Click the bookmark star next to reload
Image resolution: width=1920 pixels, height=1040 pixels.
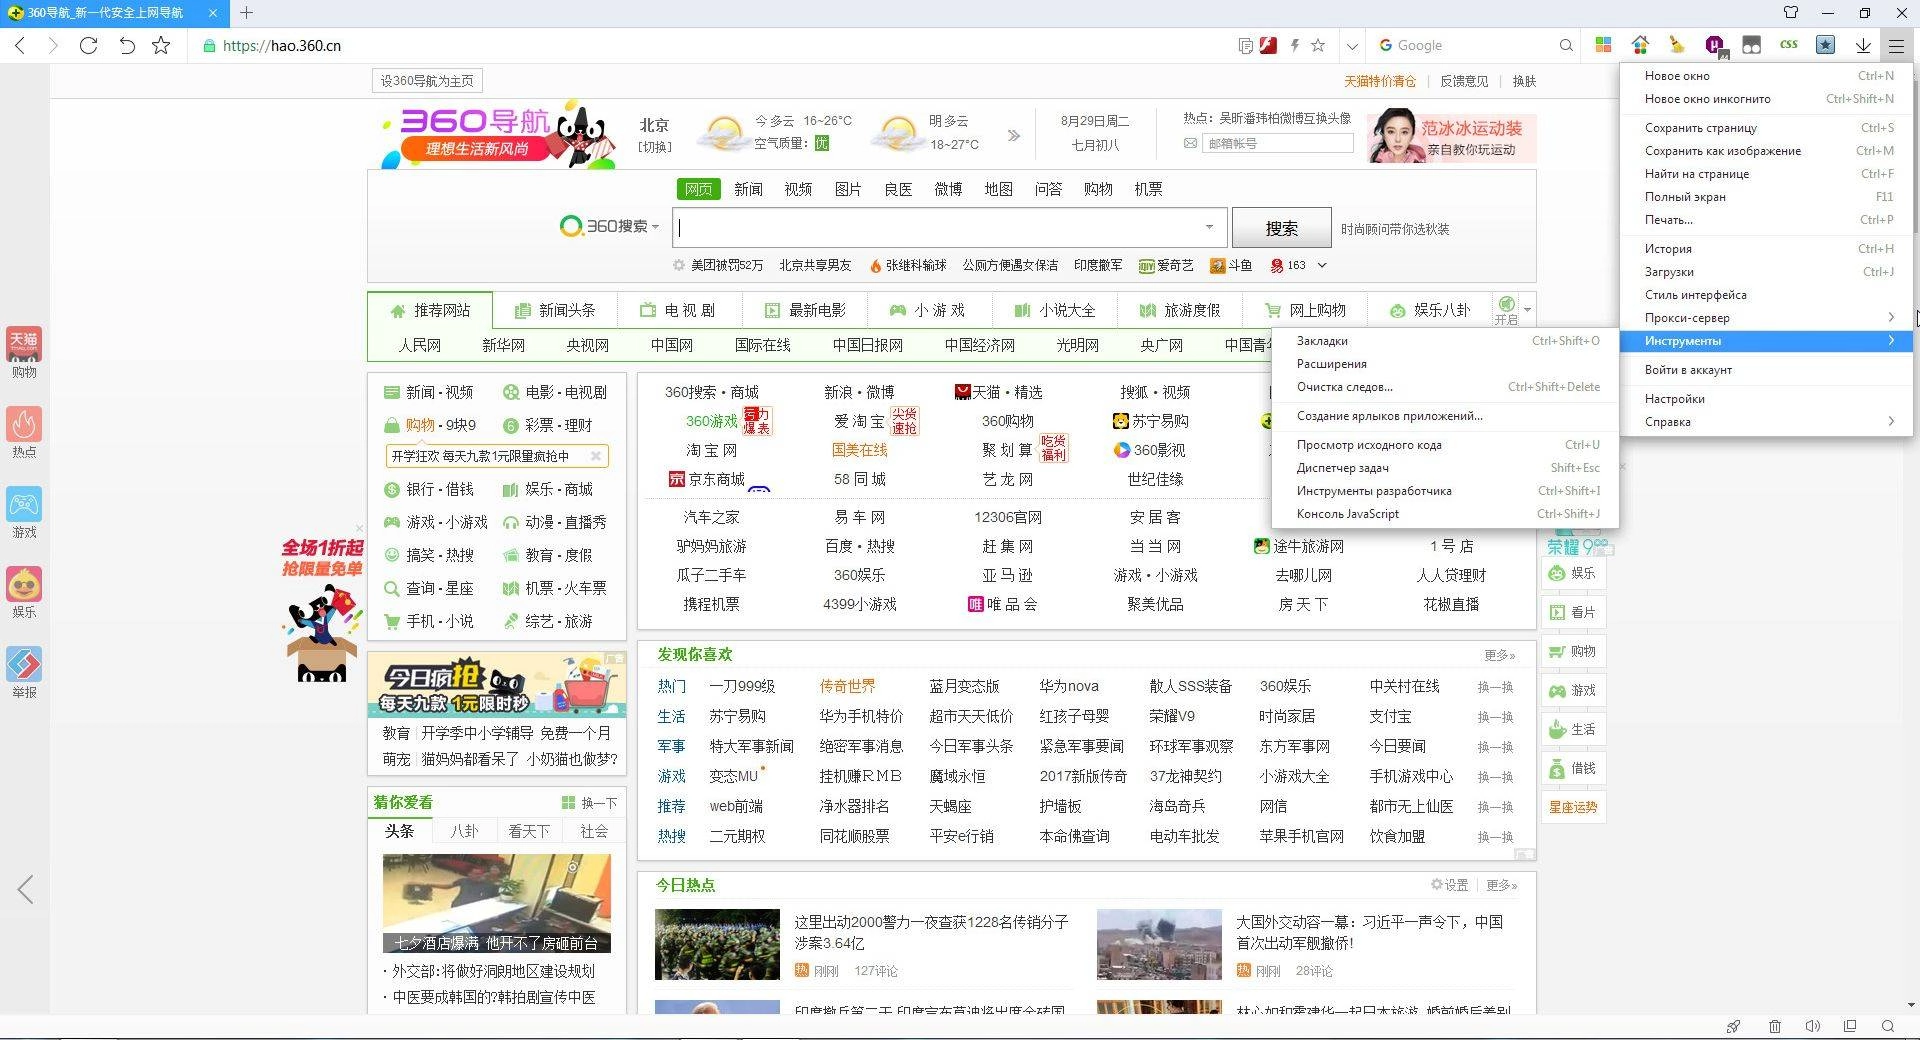(x=161, y=45)
